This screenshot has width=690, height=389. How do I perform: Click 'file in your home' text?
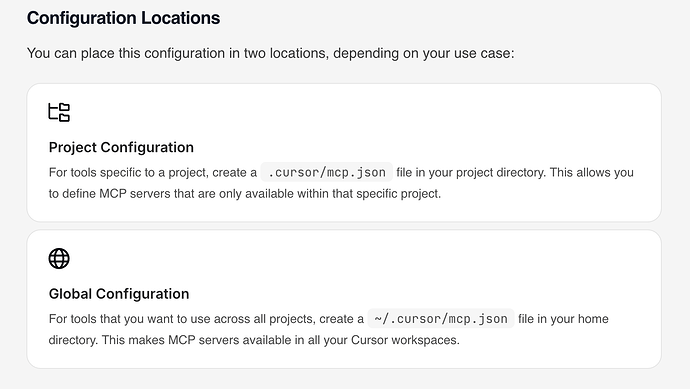563,319
